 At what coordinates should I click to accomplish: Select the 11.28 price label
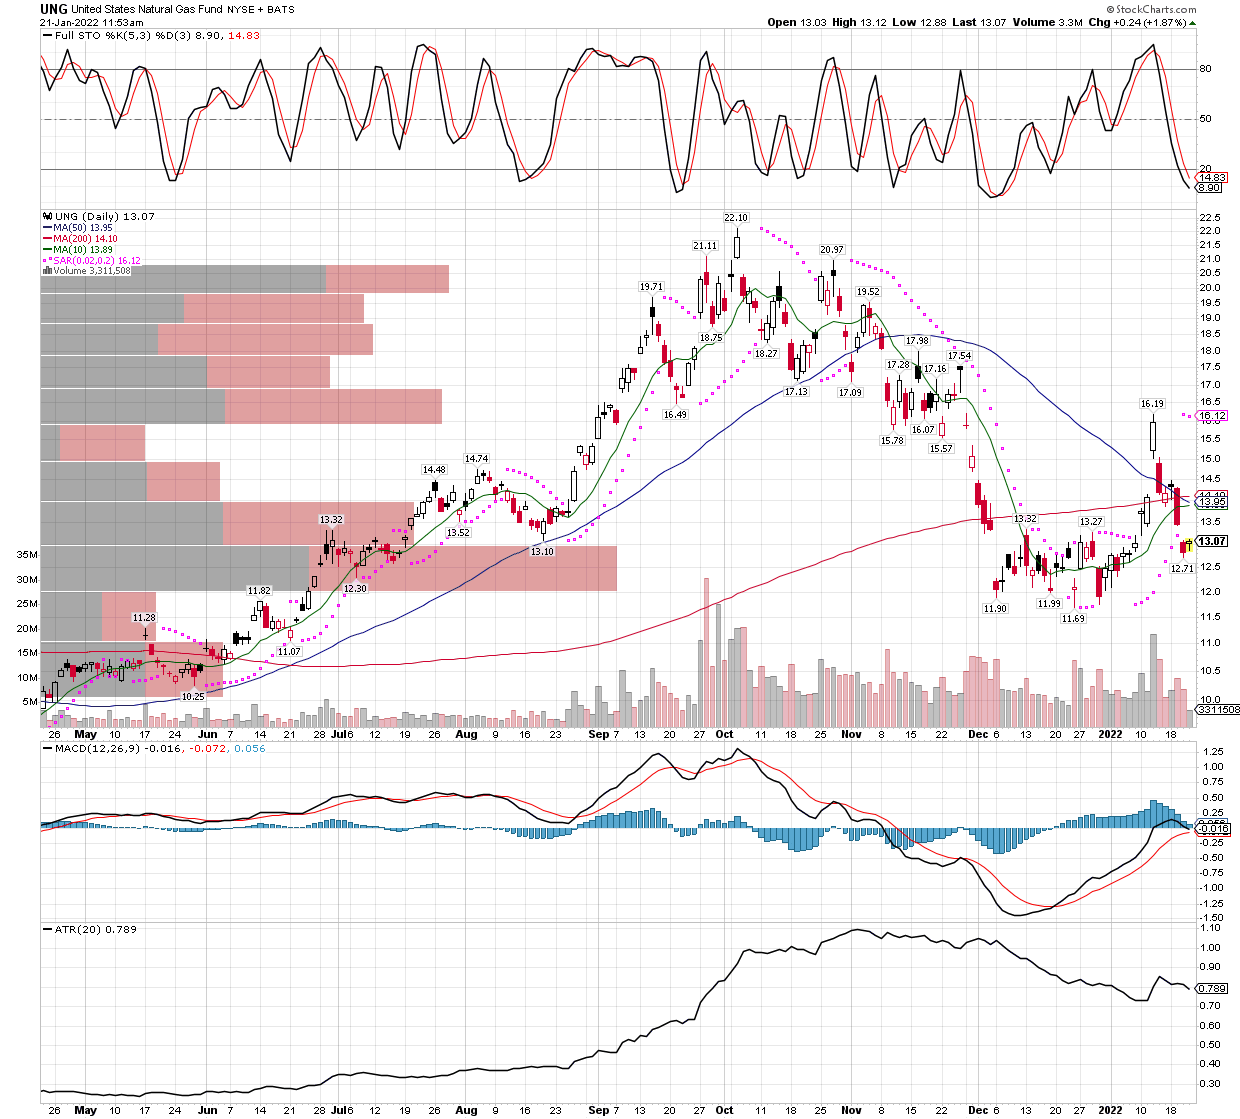(x=144, y=618)
